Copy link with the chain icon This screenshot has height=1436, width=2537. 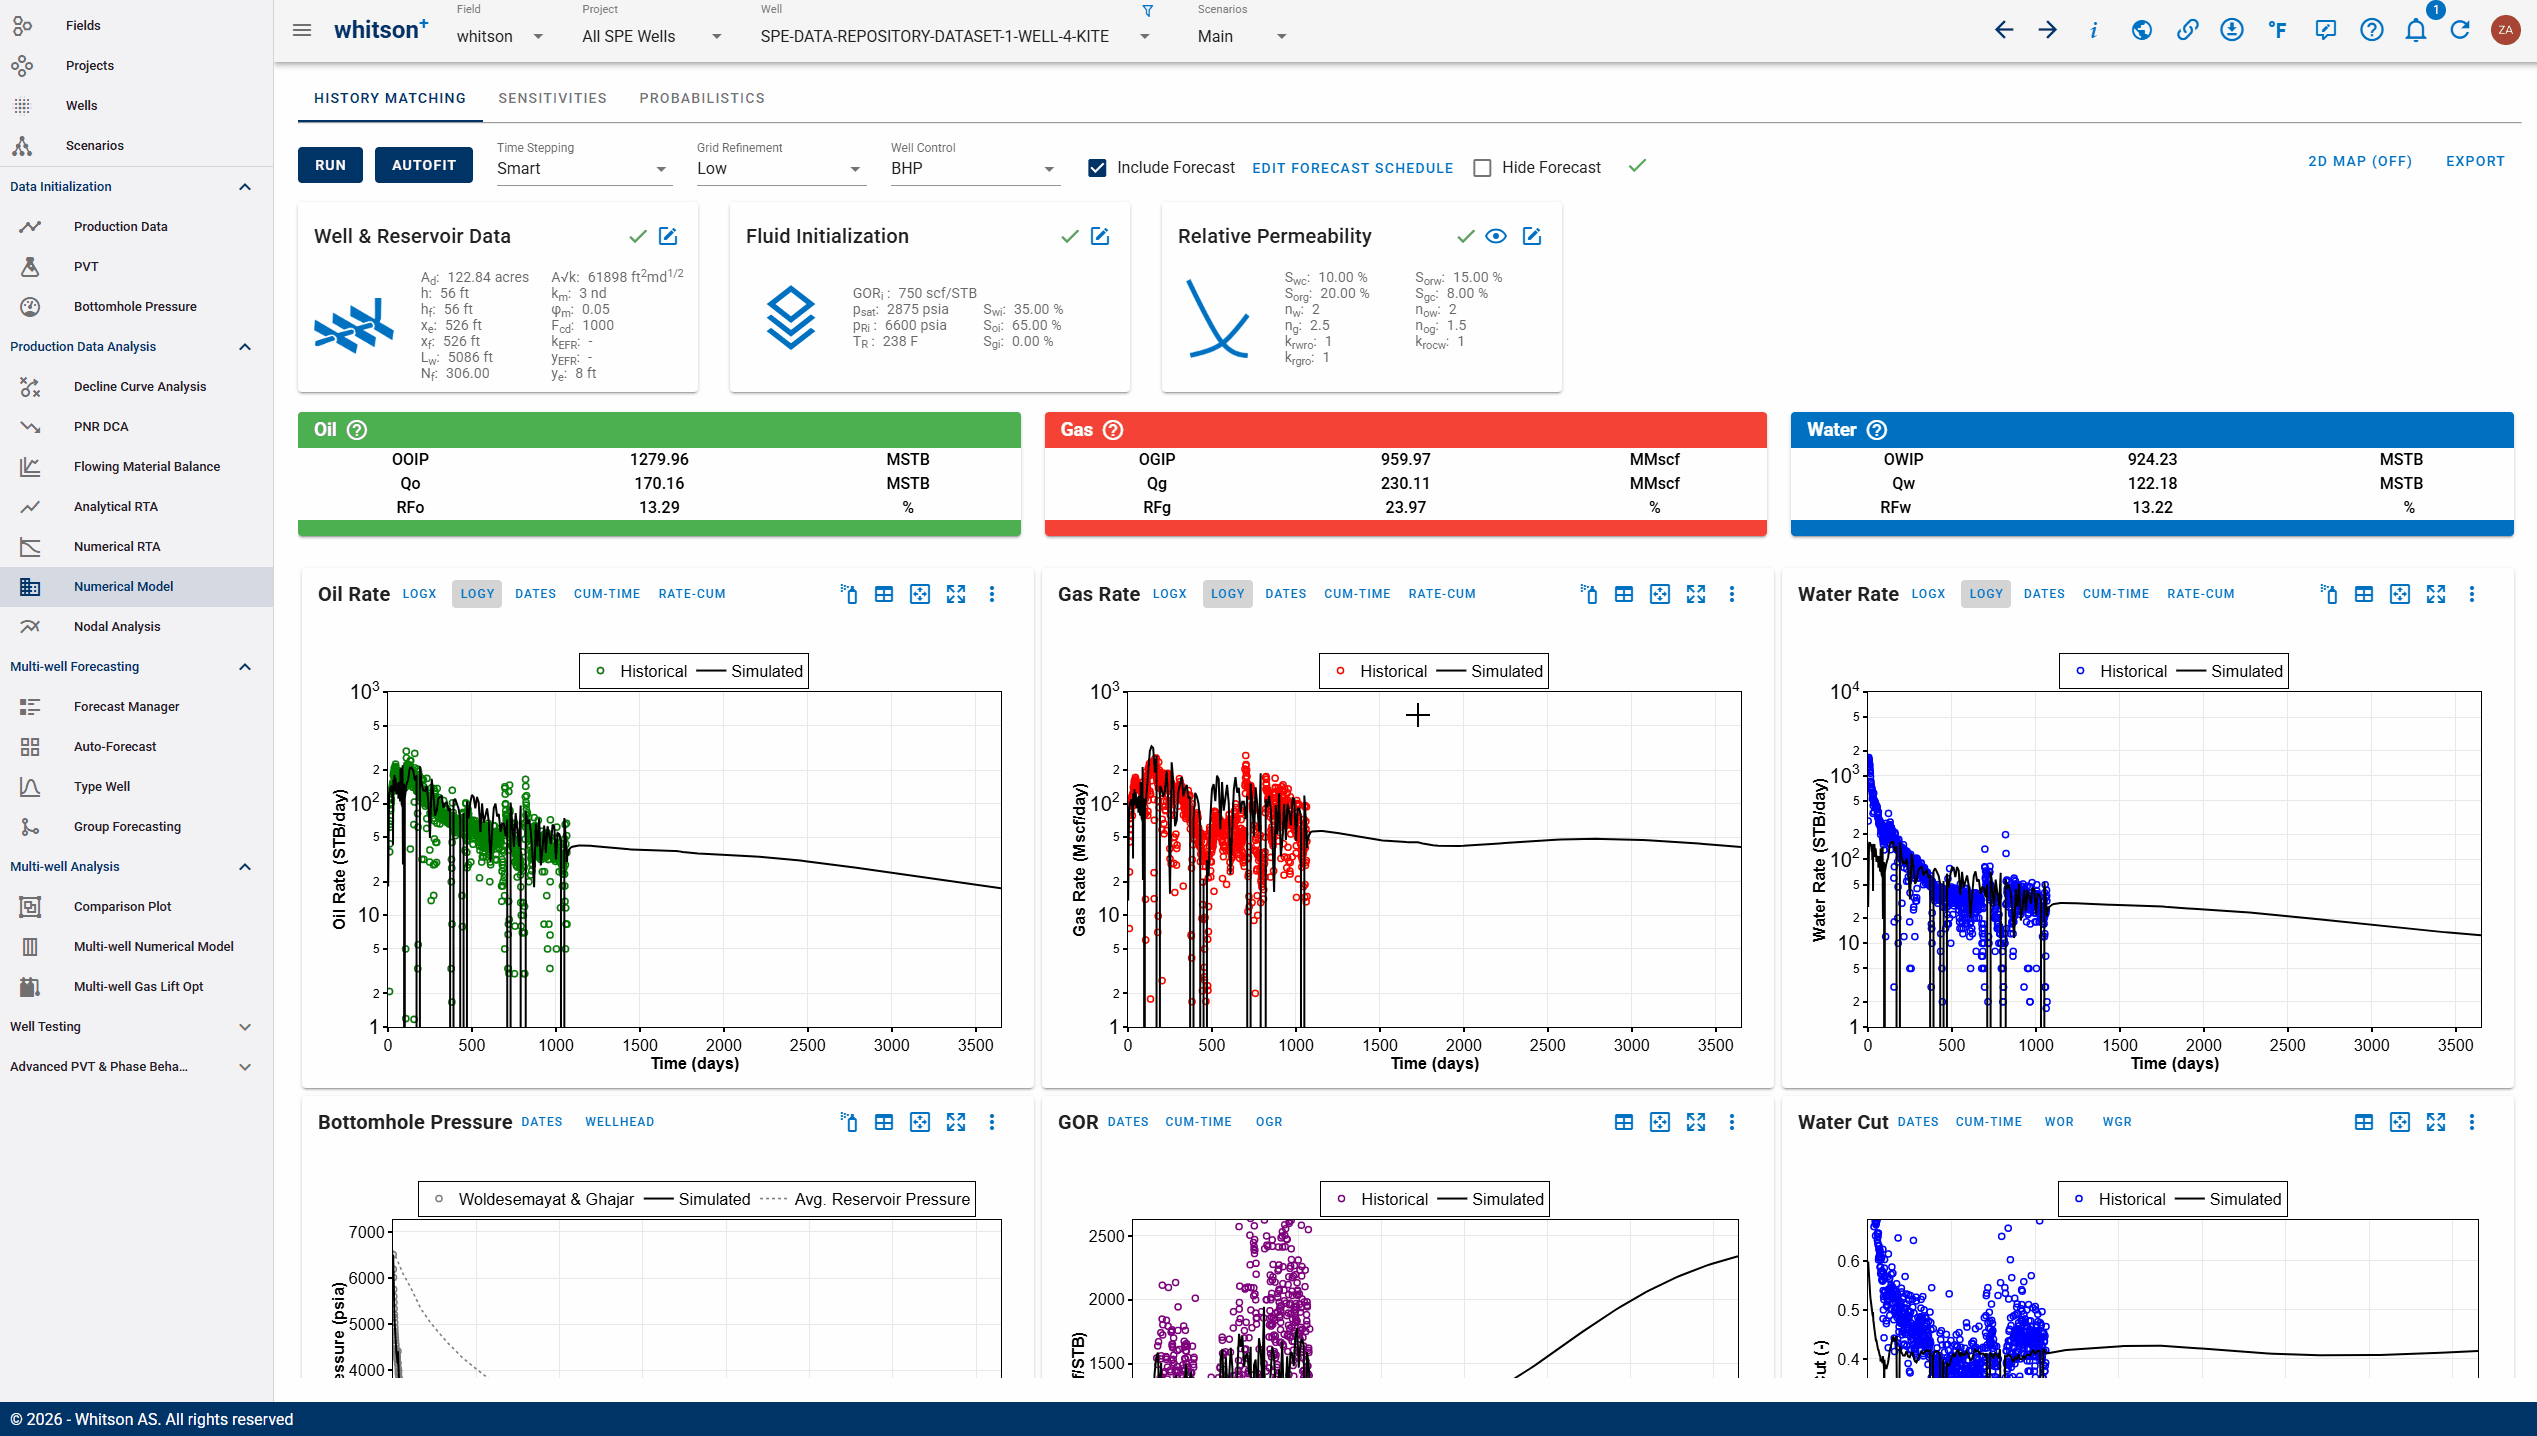click(2187, 30)
